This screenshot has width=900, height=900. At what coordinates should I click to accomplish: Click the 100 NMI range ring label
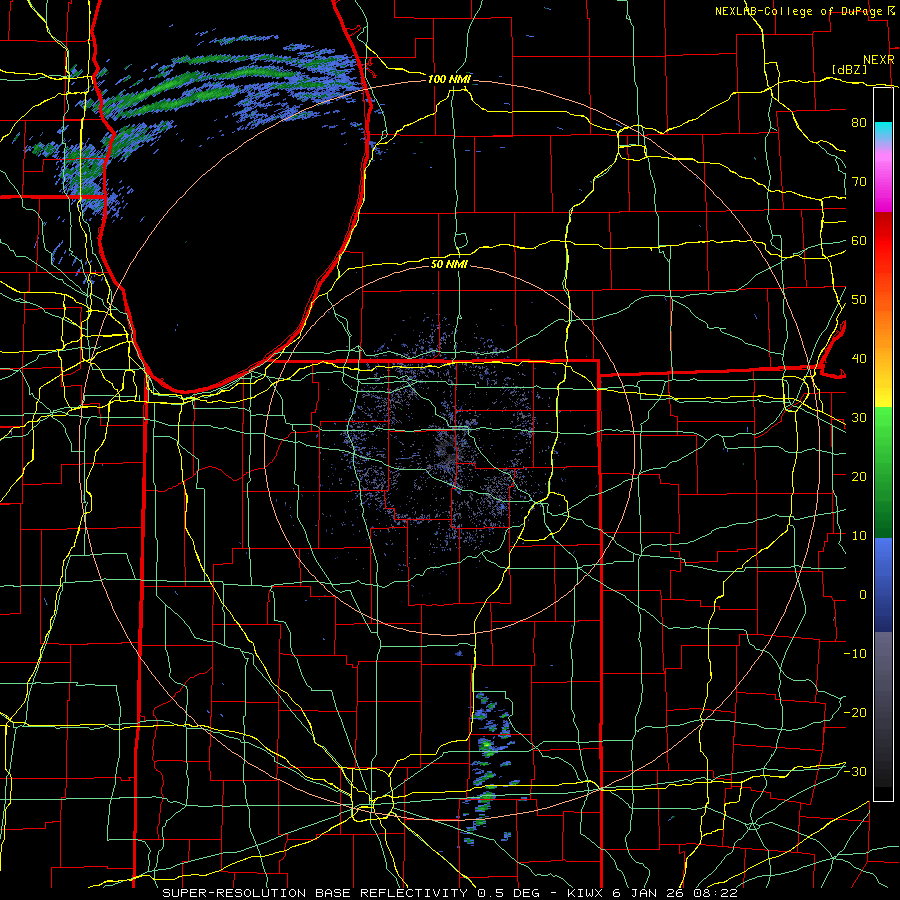[449, 79]
